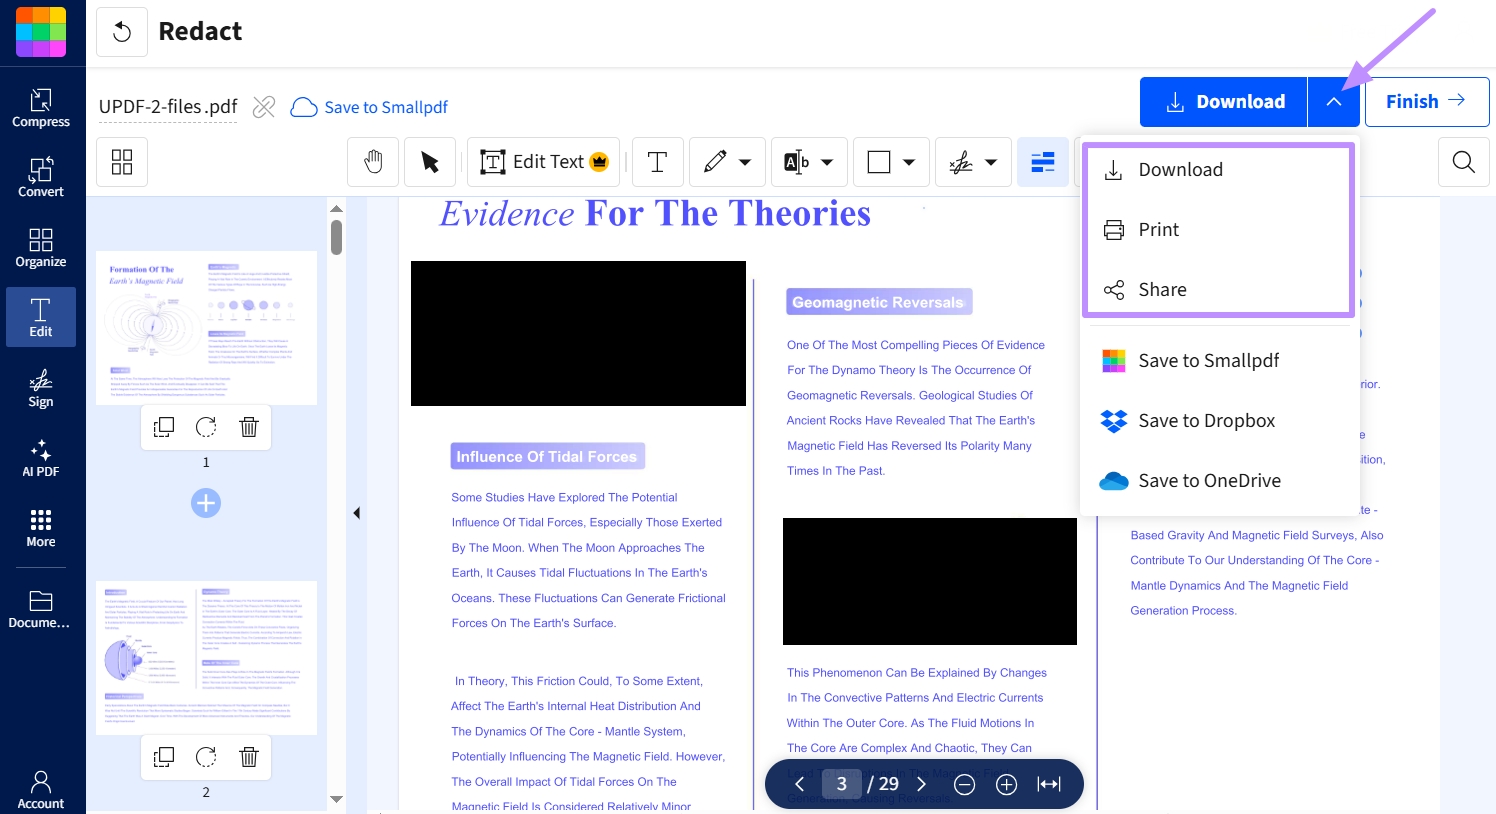Screen dimensions: 1496x814
Task: Select Print from the open menu
Action: (1158, 229)
